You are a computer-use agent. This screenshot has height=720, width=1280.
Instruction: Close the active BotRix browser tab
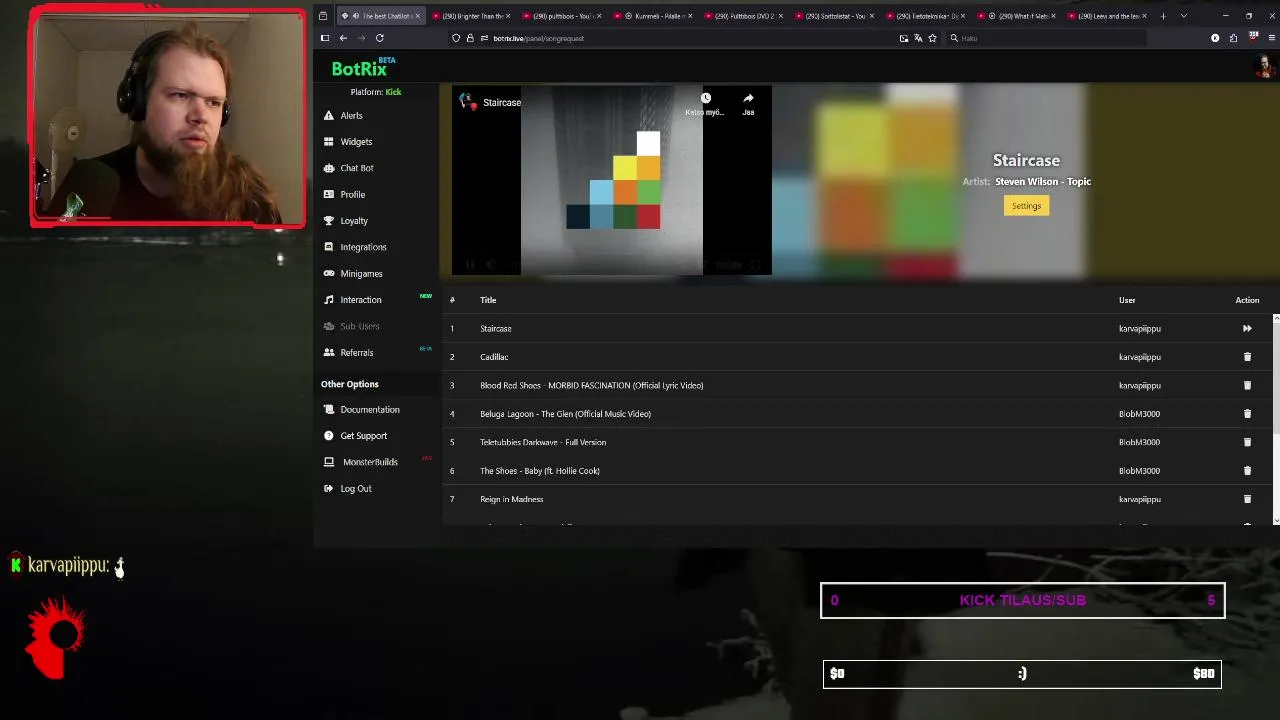point(418,16)
